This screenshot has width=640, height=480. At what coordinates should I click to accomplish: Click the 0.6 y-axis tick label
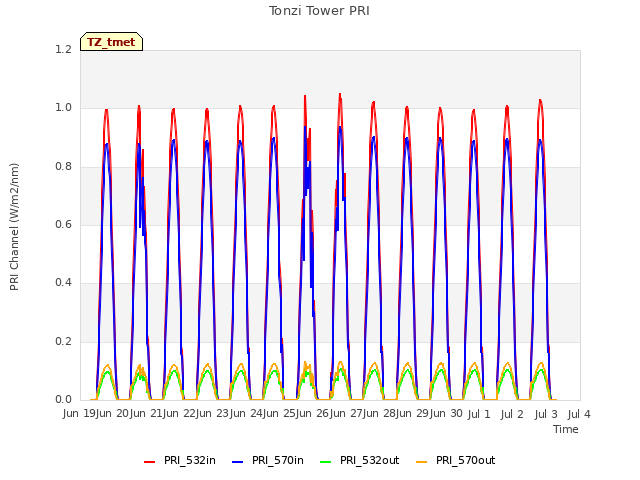click(x=63, y=224)
